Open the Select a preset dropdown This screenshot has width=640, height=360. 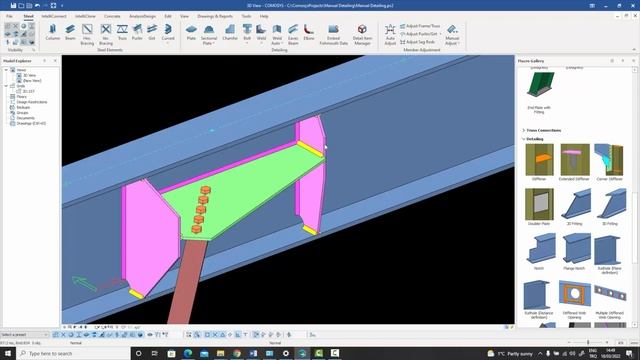[24, 335]
